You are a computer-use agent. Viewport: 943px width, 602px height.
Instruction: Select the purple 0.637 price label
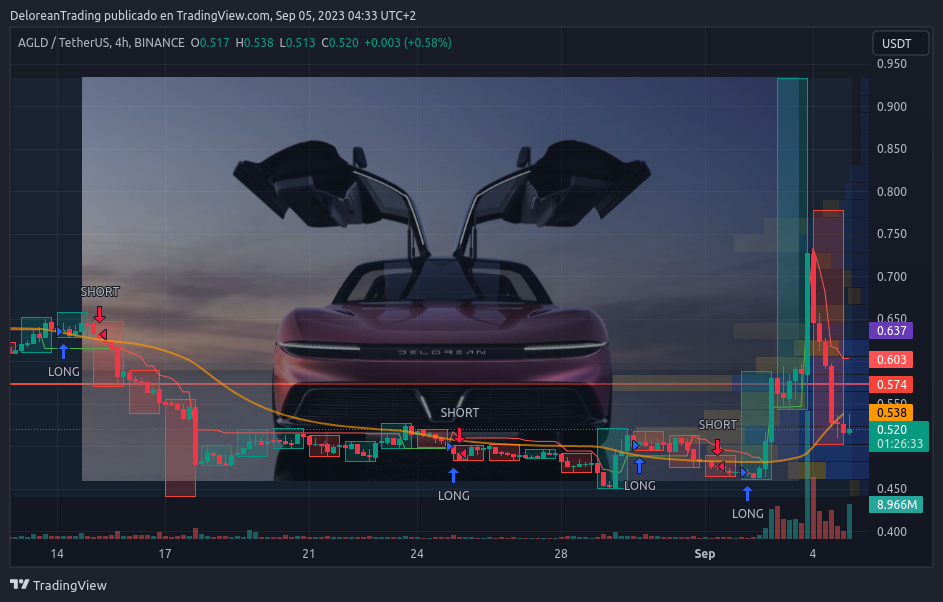tap(891, 330)
